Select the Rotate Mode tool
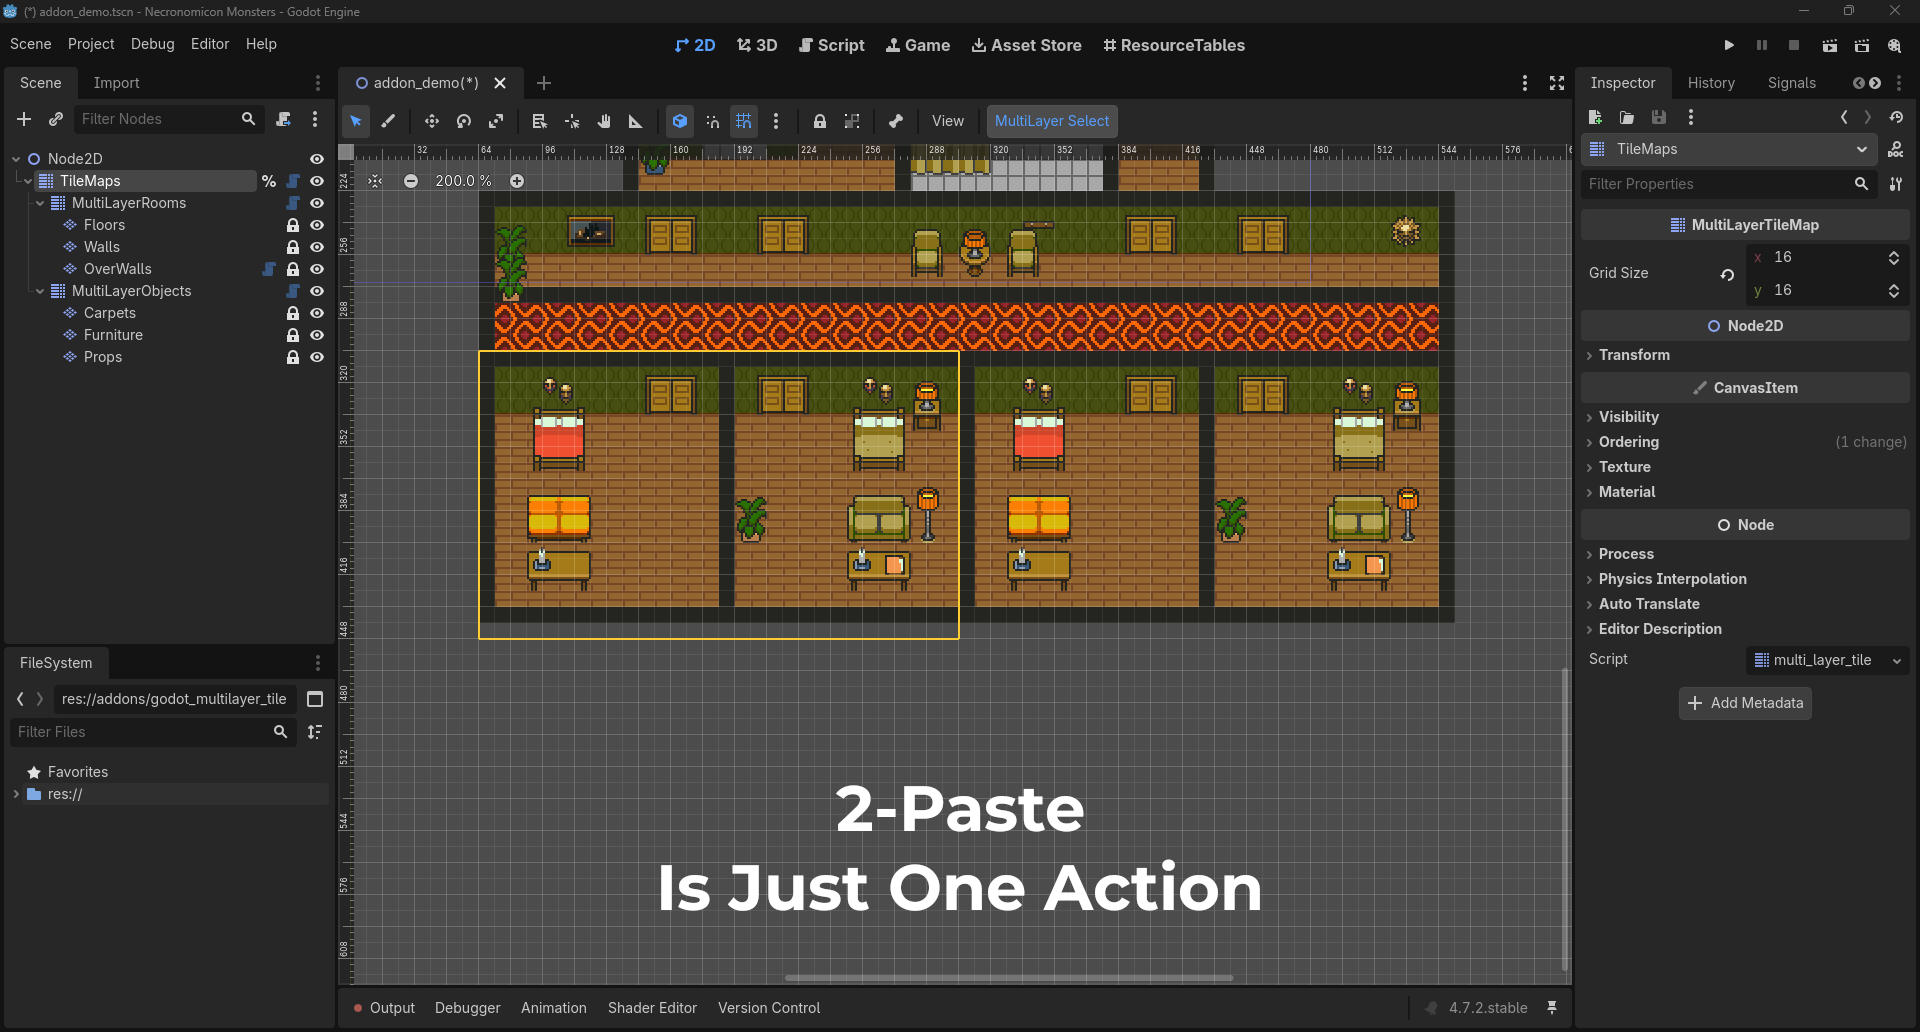 [464, 121]
